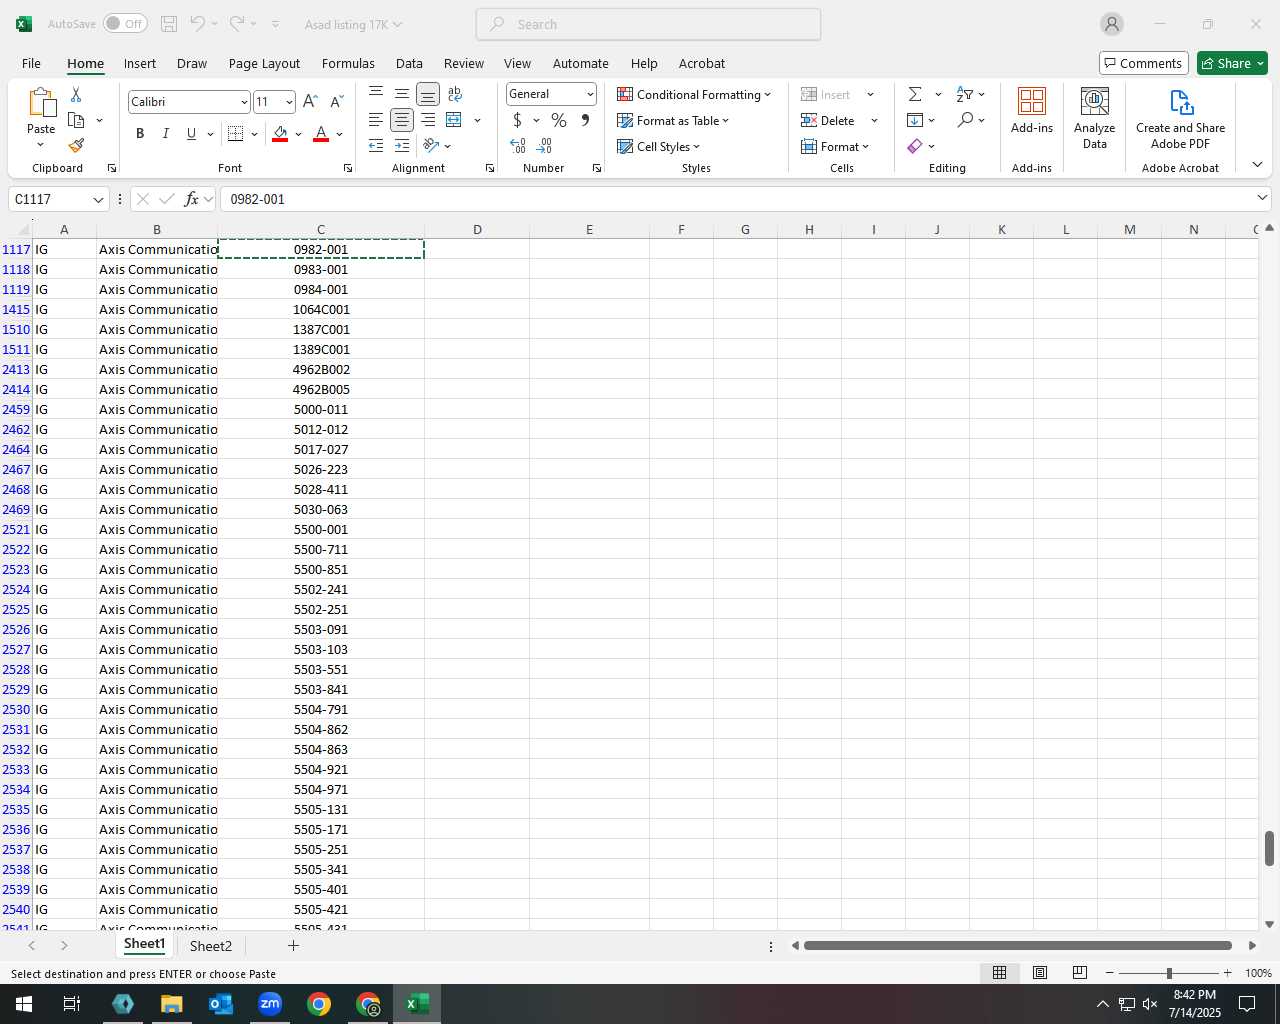Switch to the Data tab
This screenshot has height=1024, width=1280.
coord(409,63)
